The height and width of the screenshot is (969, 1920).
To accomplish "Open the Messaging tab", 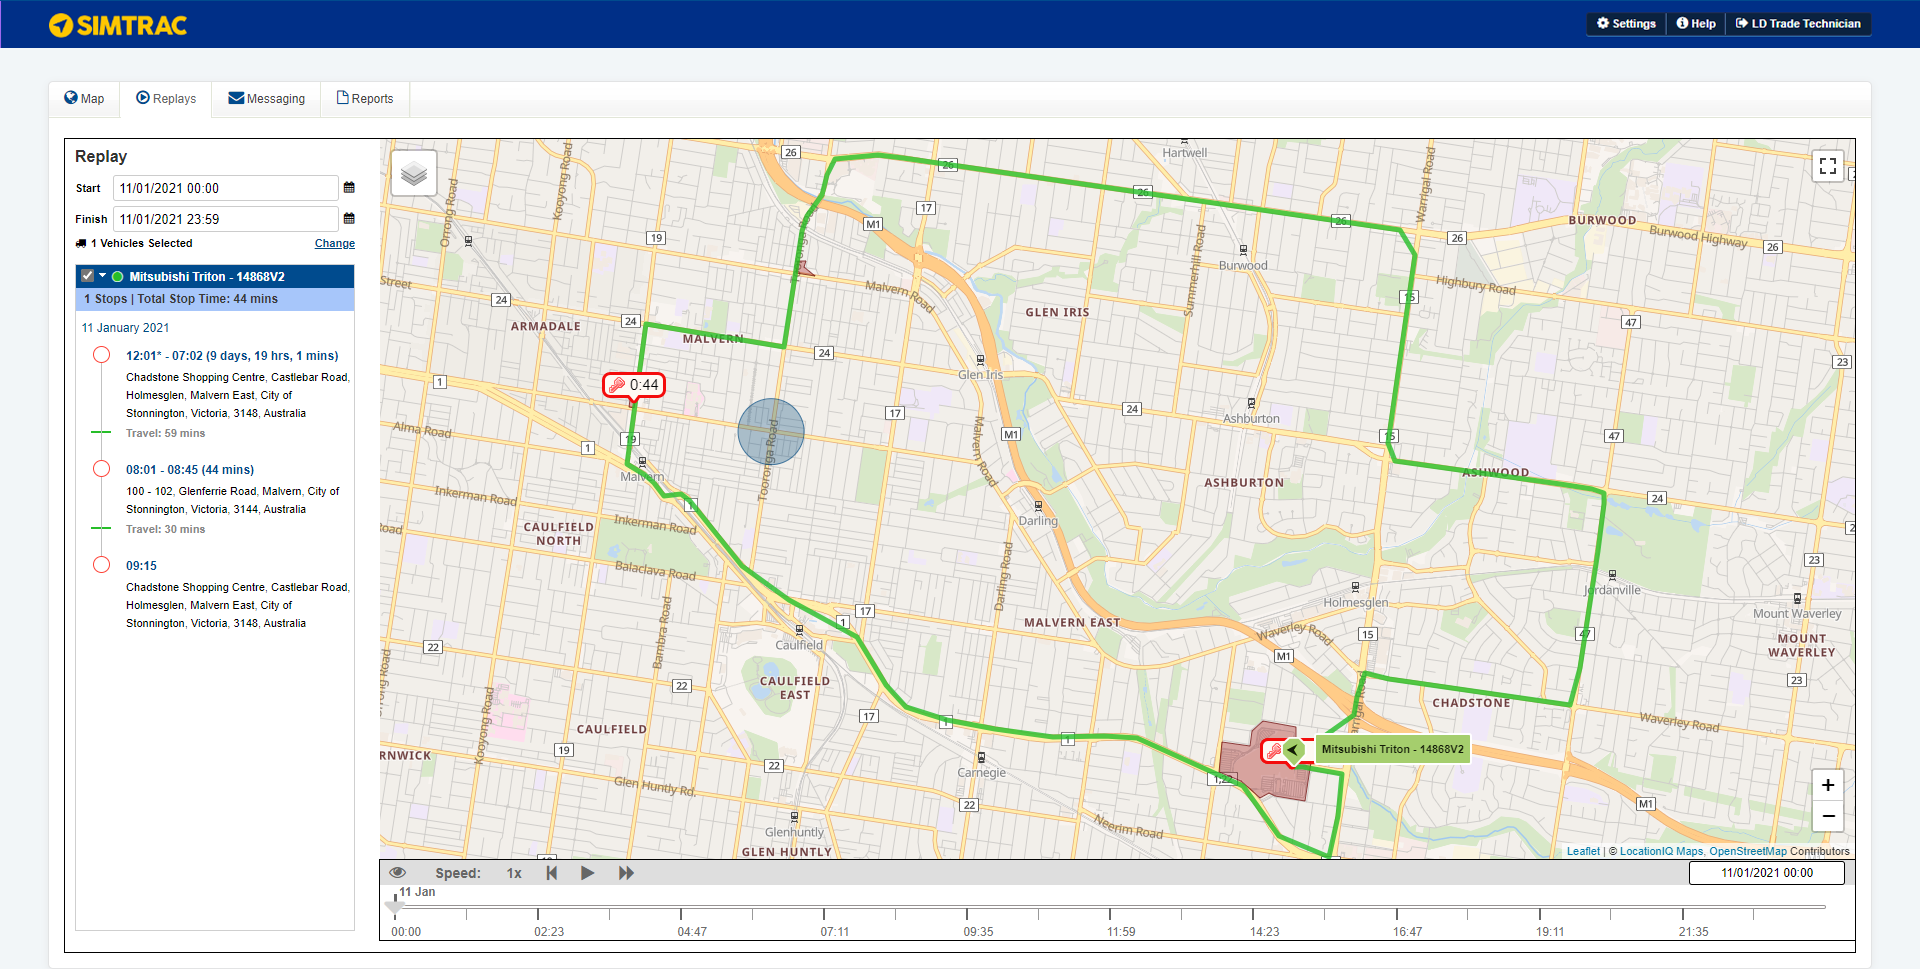I will point(266,98).
